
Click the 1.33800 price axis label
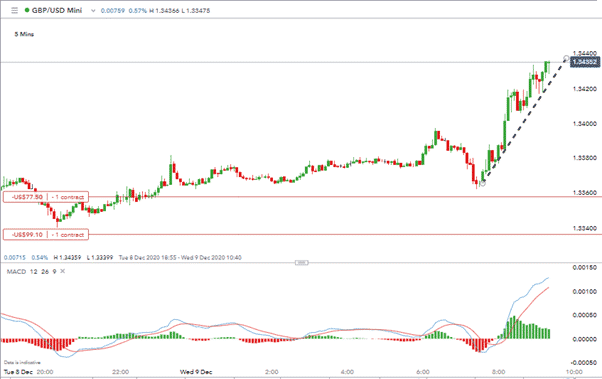[585, 158]
